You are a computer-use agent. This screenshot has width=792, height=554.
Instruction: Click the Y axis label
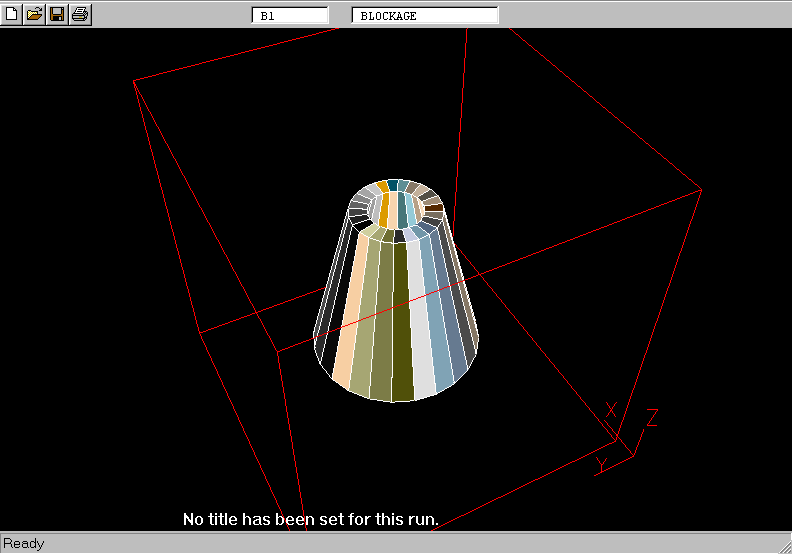[x=602, y=464]
